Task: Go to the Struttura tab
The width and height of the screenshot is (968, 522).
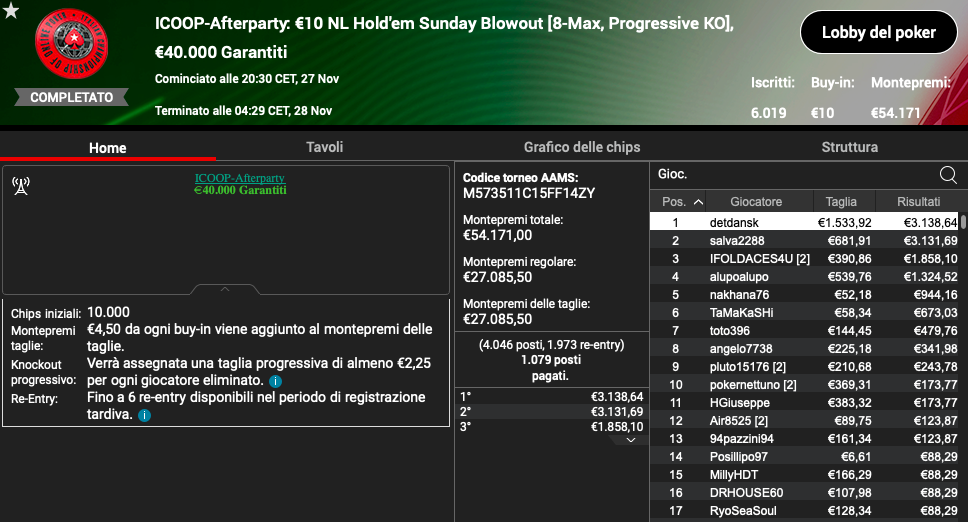Action: 849,147
